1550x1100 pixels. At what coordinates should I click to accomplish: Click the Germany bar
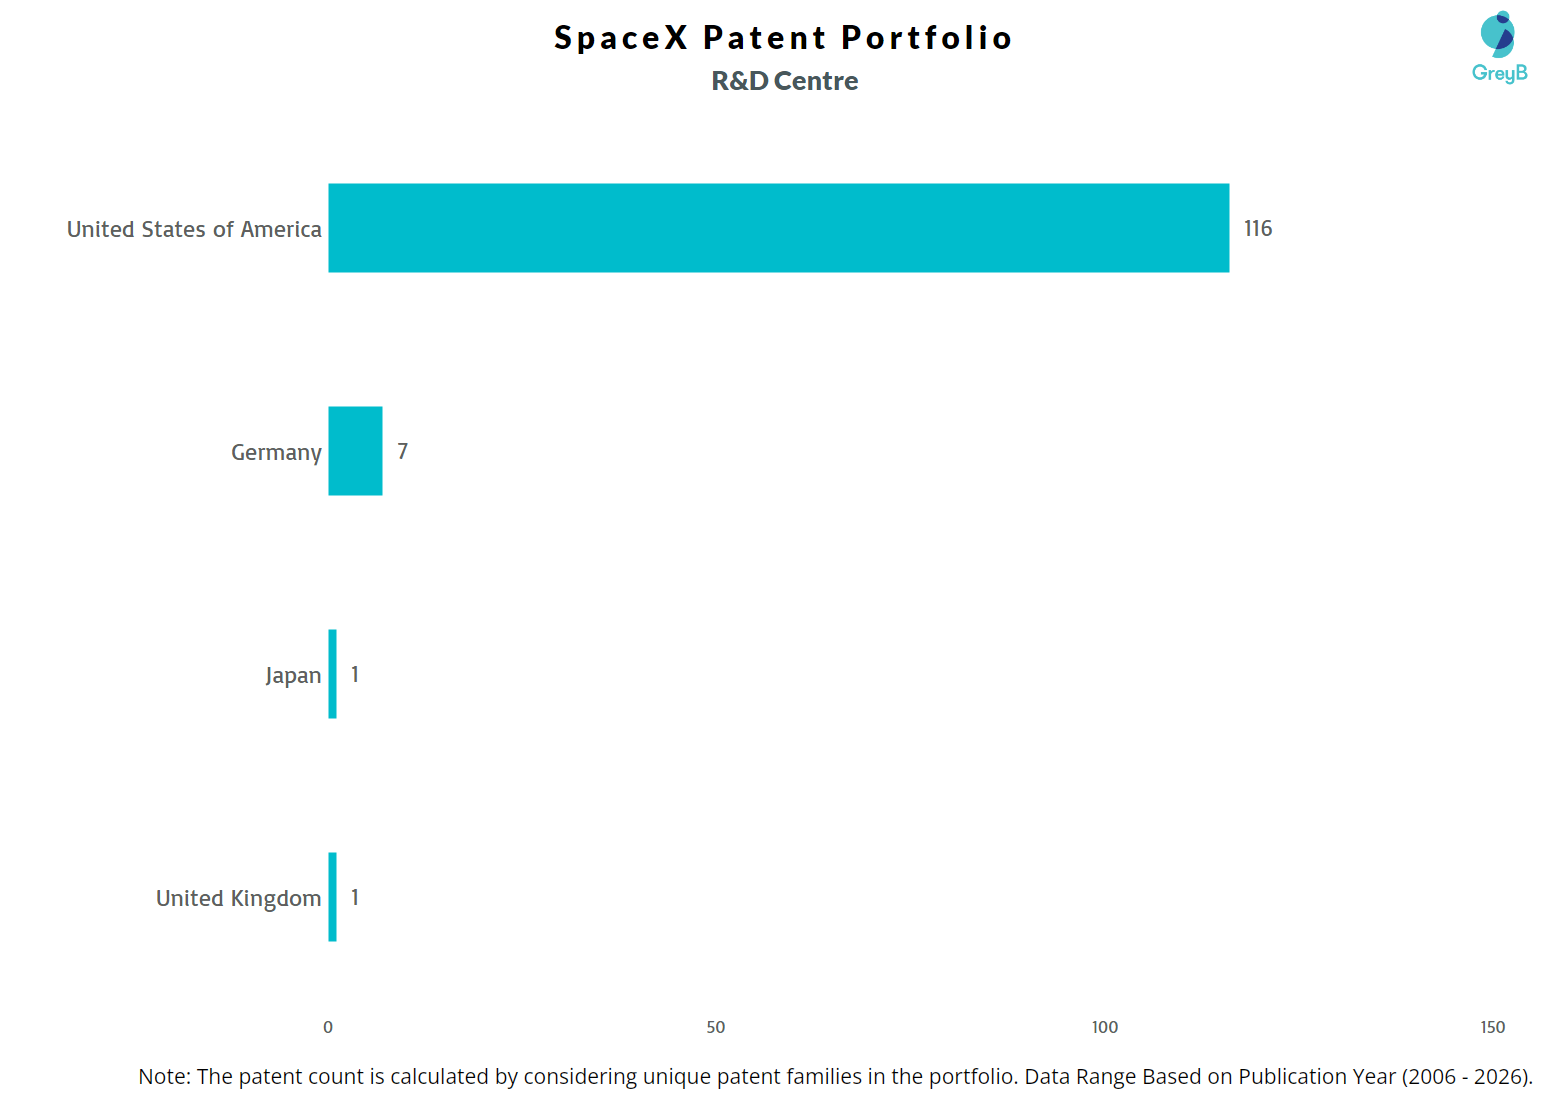click(x=355, y=451)
